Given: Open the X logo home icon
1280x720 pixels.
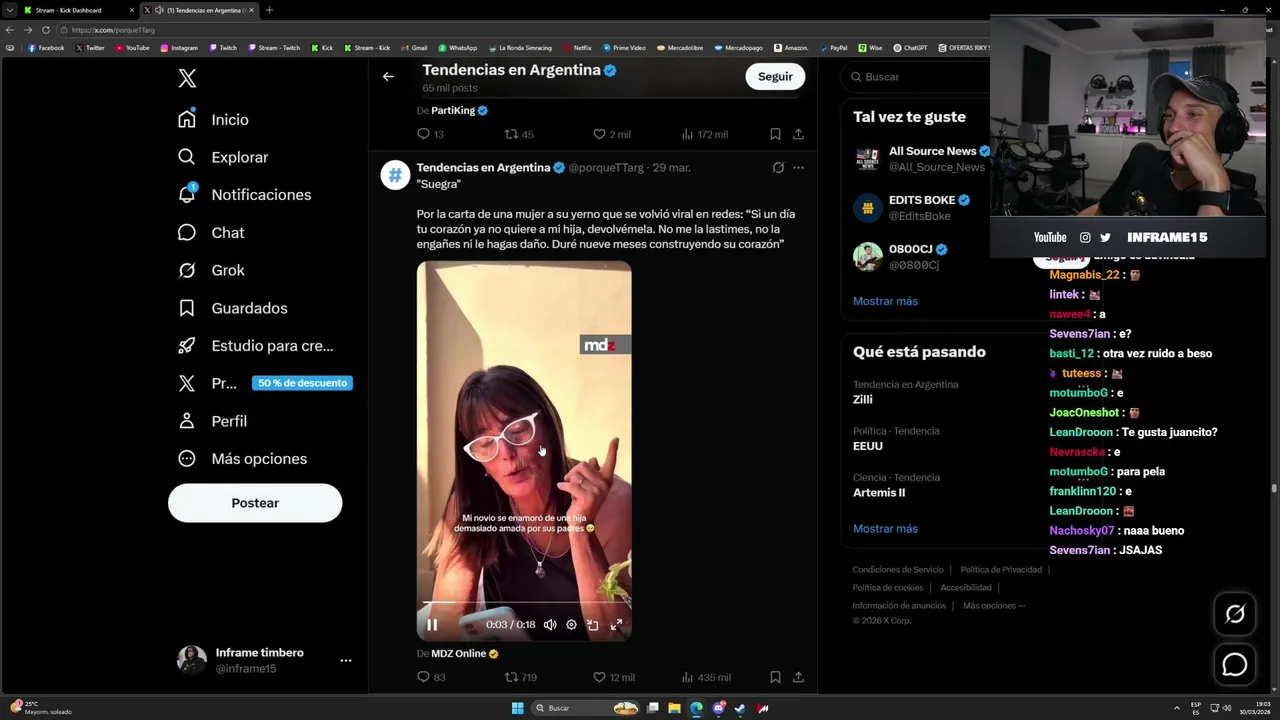Looking at the screenshot, I should (187, 79).
